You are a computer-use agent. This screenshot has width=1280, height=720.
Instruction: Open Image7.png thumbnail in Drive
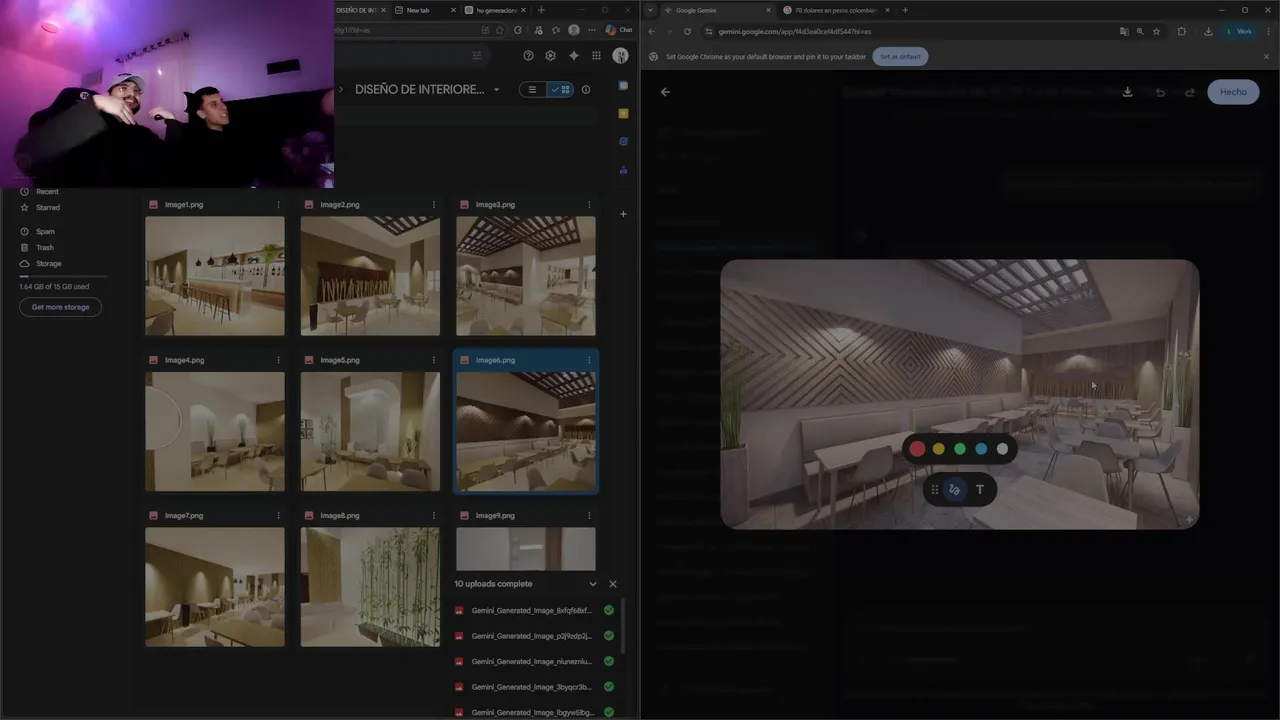point(215,587)
